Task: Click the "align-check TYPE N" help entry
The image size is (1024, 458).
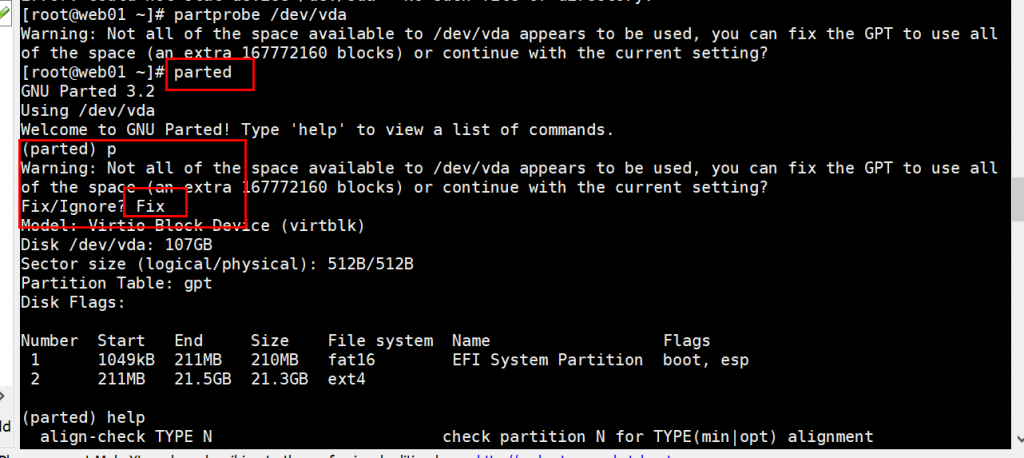Action: pos(126,436)
